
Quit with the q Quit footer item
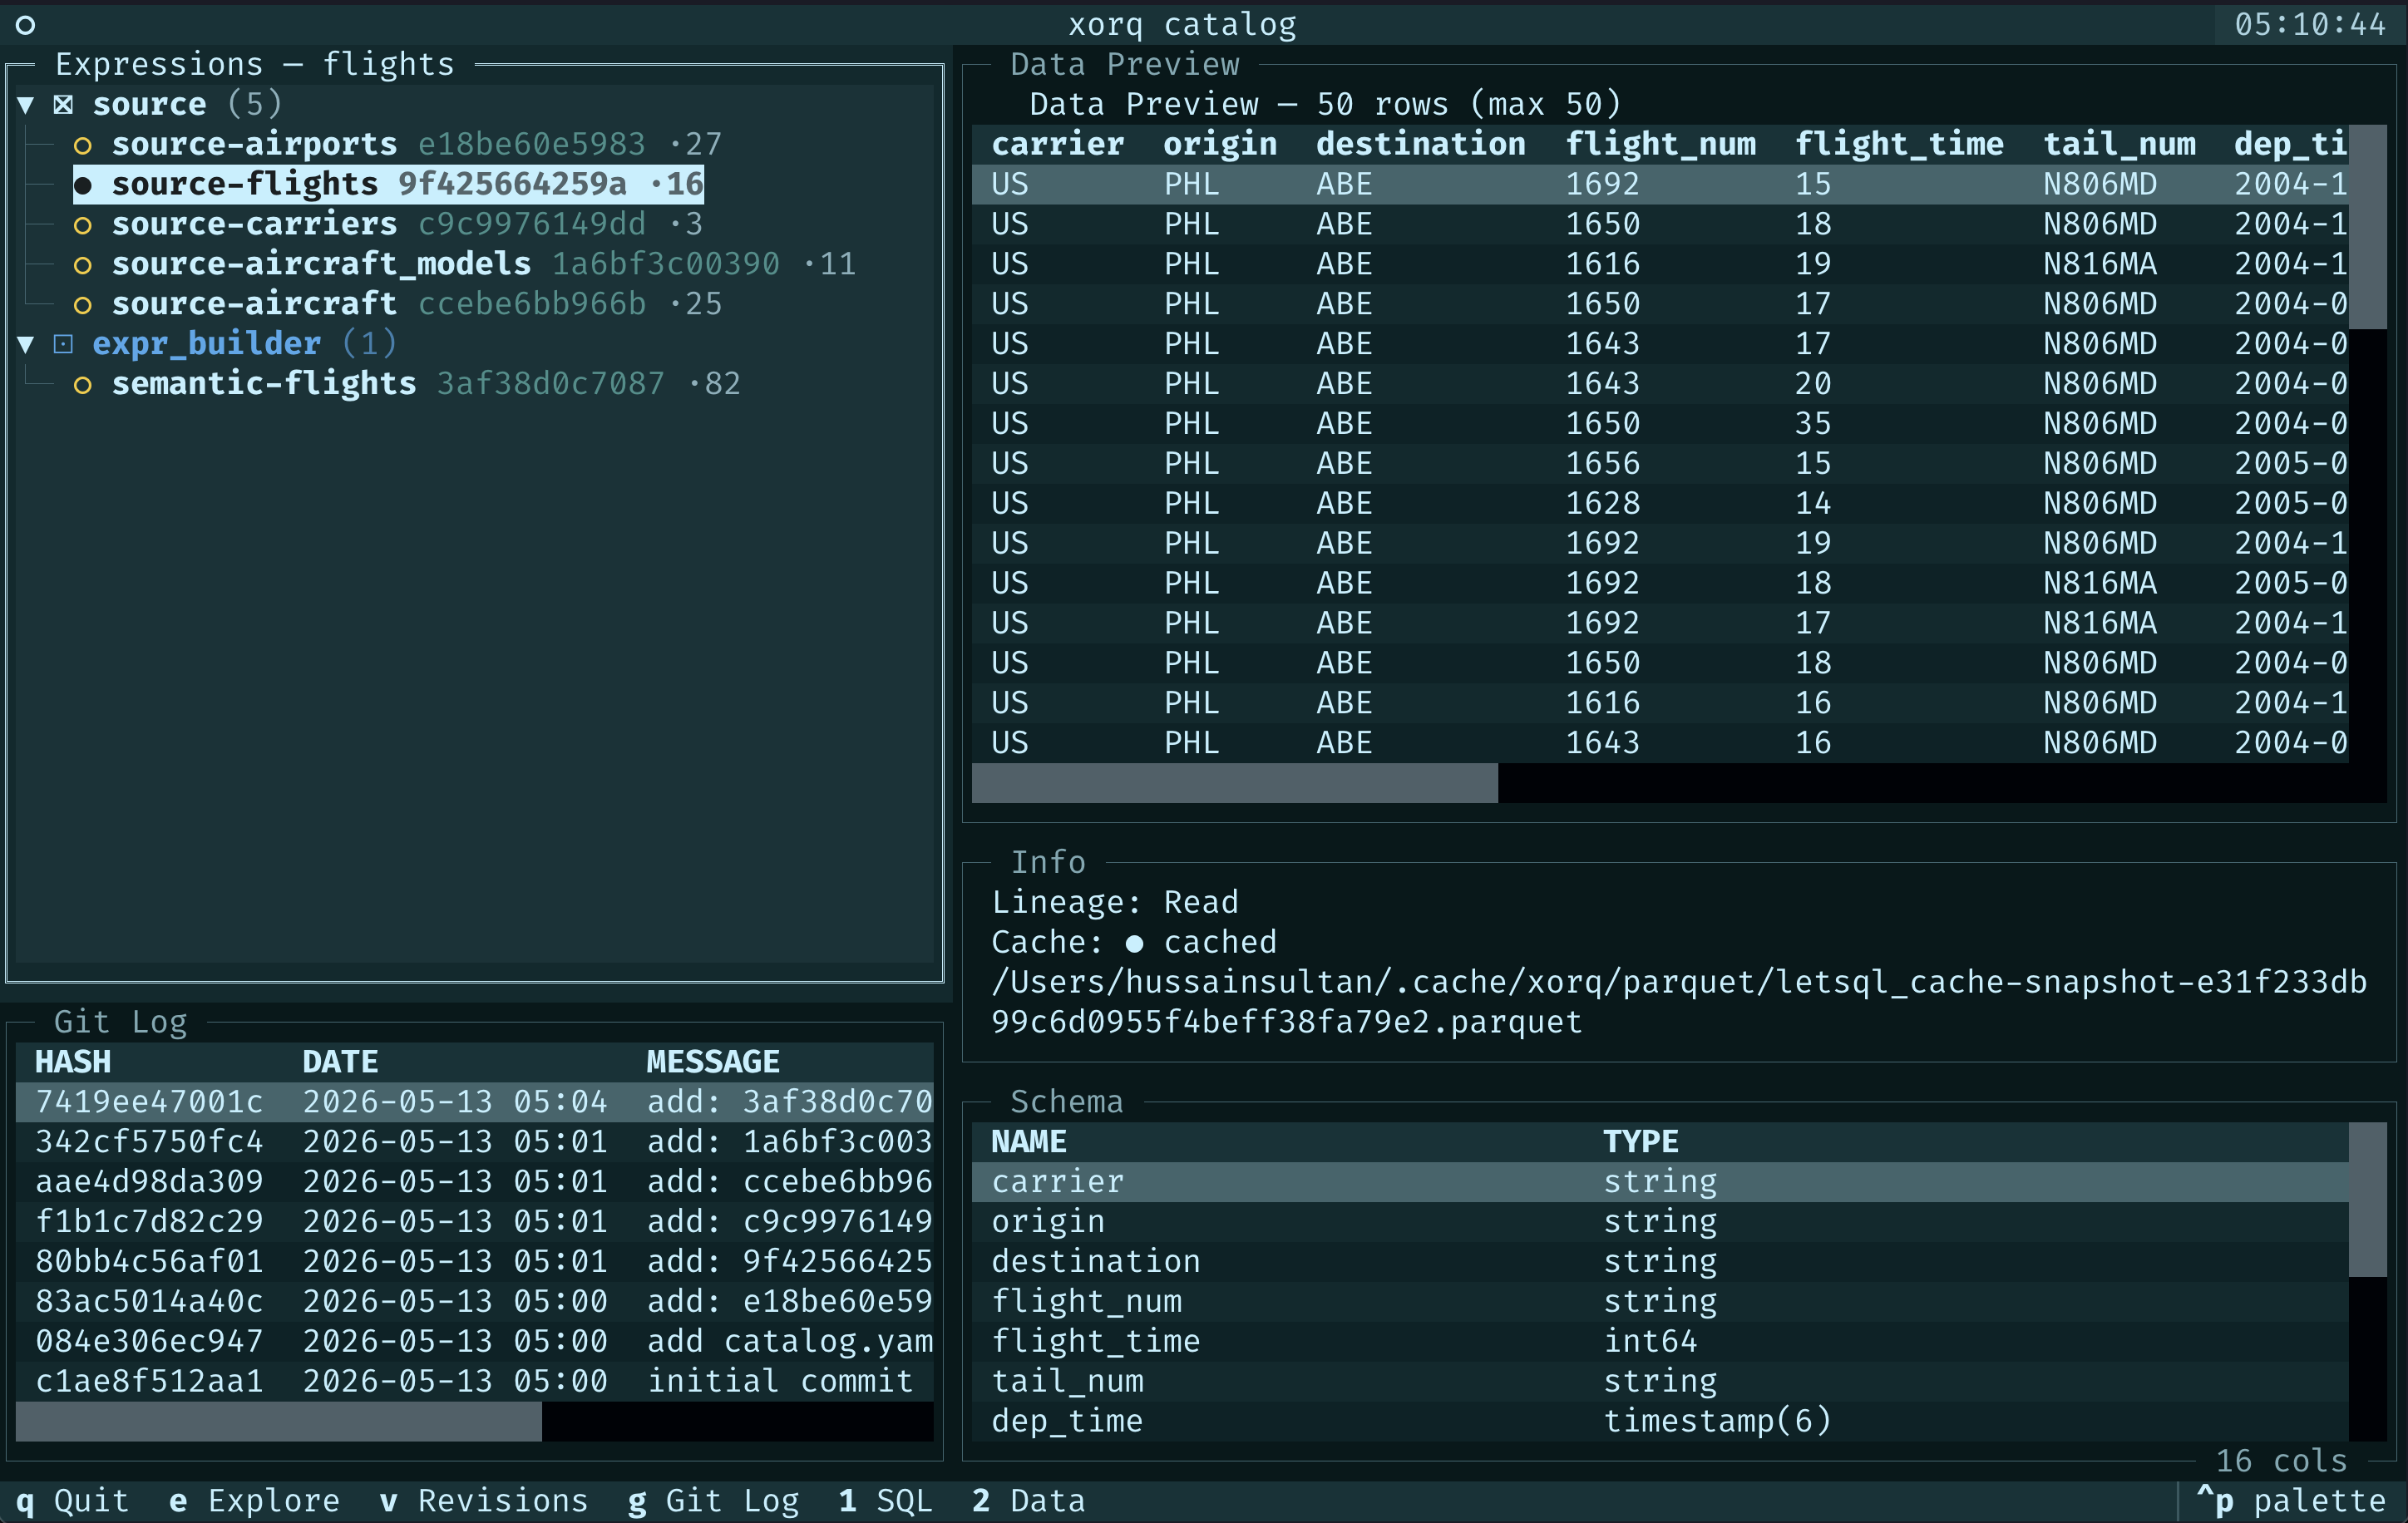click(x=72, y=1501)
